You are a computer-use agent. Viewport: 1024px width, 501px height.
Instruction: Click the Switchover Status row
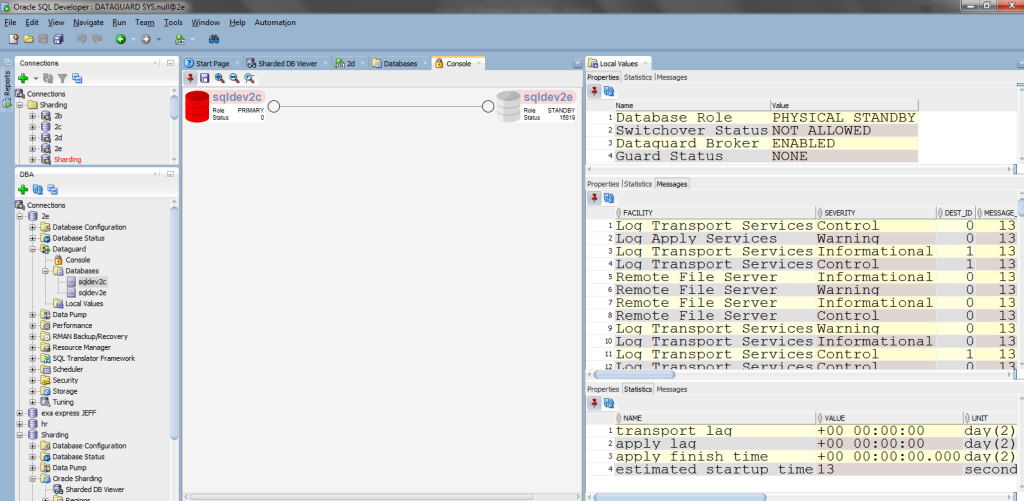(766, 131)
